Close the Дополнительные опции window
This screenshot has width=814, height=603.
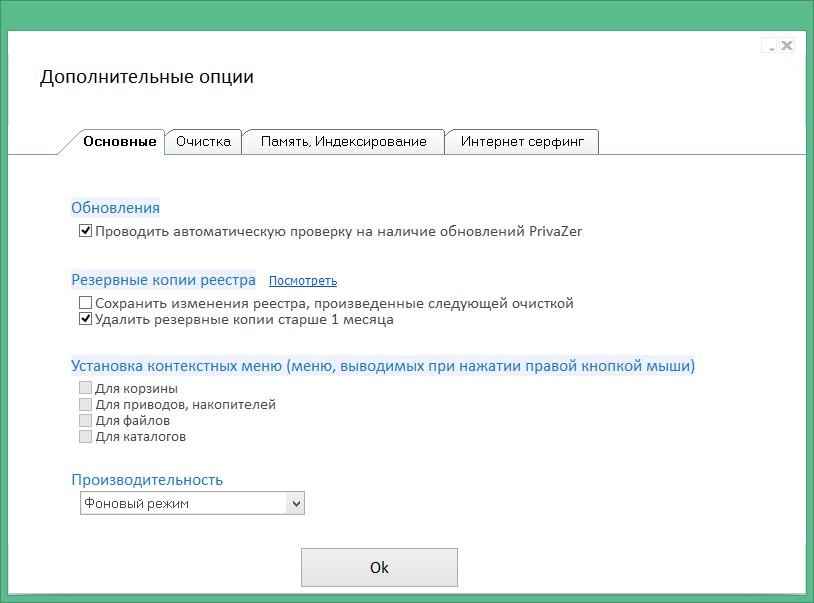point(787,45)
